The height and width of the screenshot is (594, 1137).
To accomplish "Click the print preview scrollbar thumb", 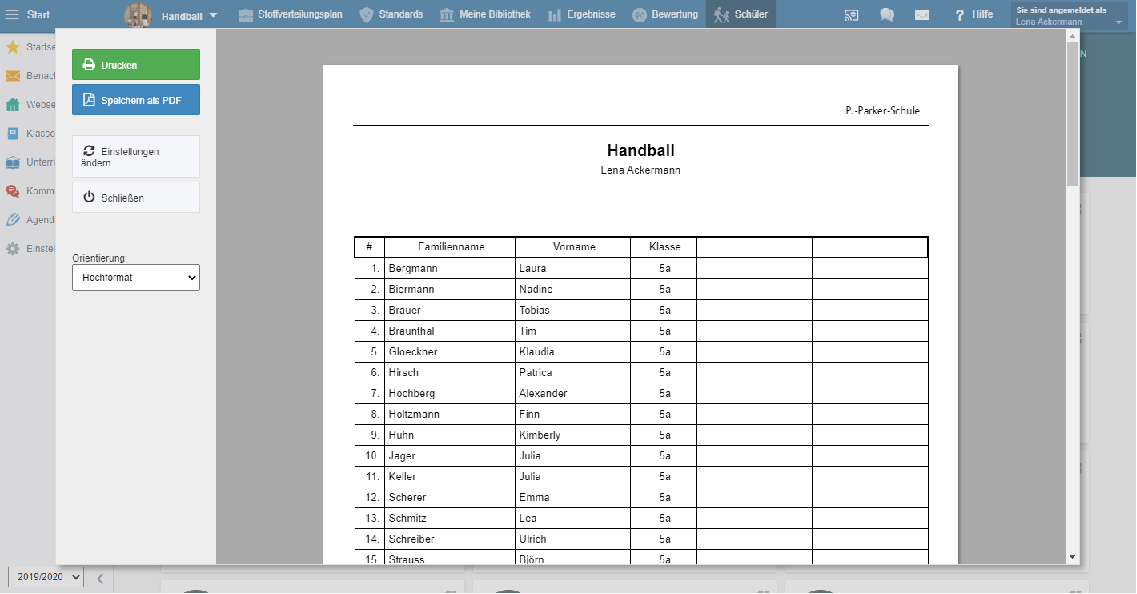I will click(x=1072, y=115).
